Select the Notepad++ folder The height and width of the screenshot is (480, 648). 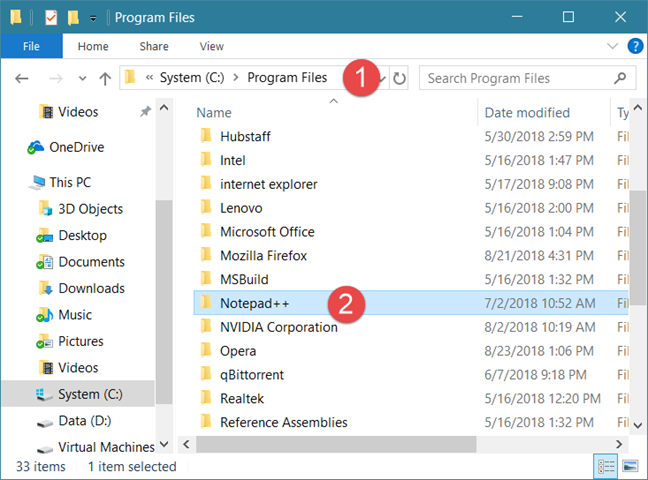click(411, 303)
